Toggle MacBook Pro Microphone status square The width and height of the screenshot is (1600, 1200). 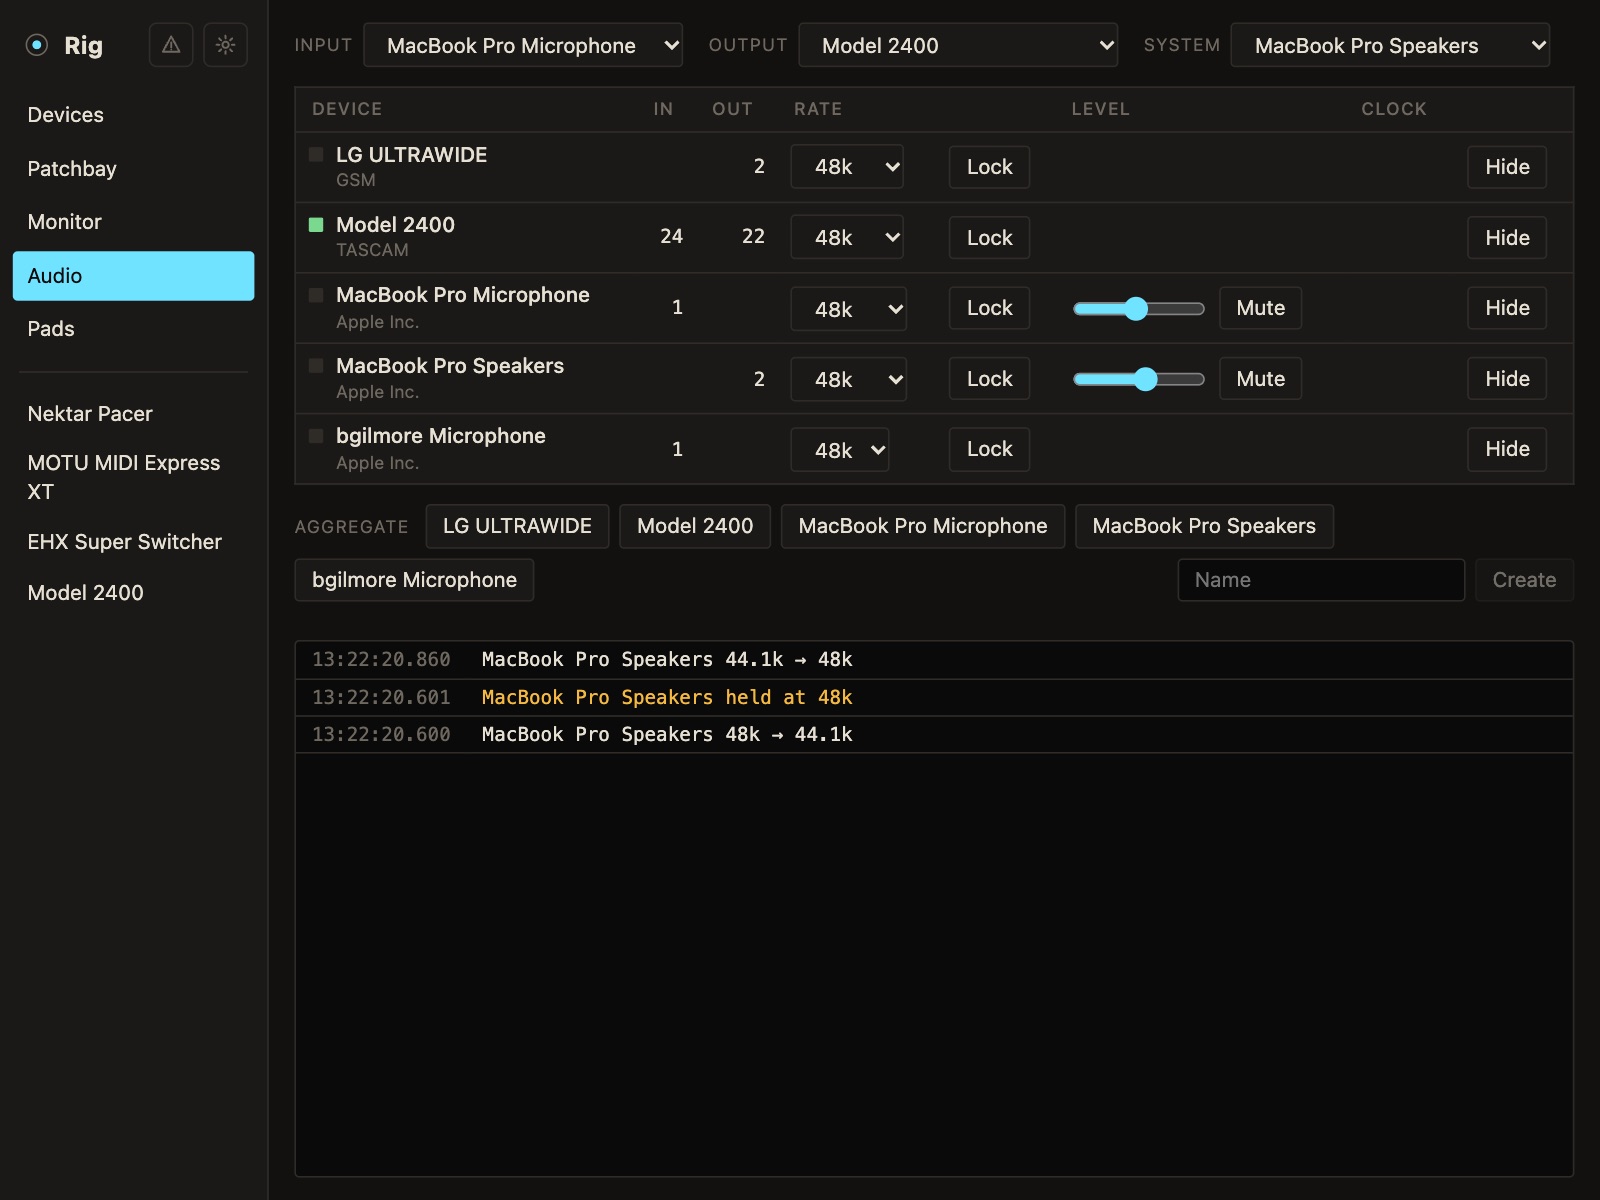pyautogui.click(x=316, y=295)
